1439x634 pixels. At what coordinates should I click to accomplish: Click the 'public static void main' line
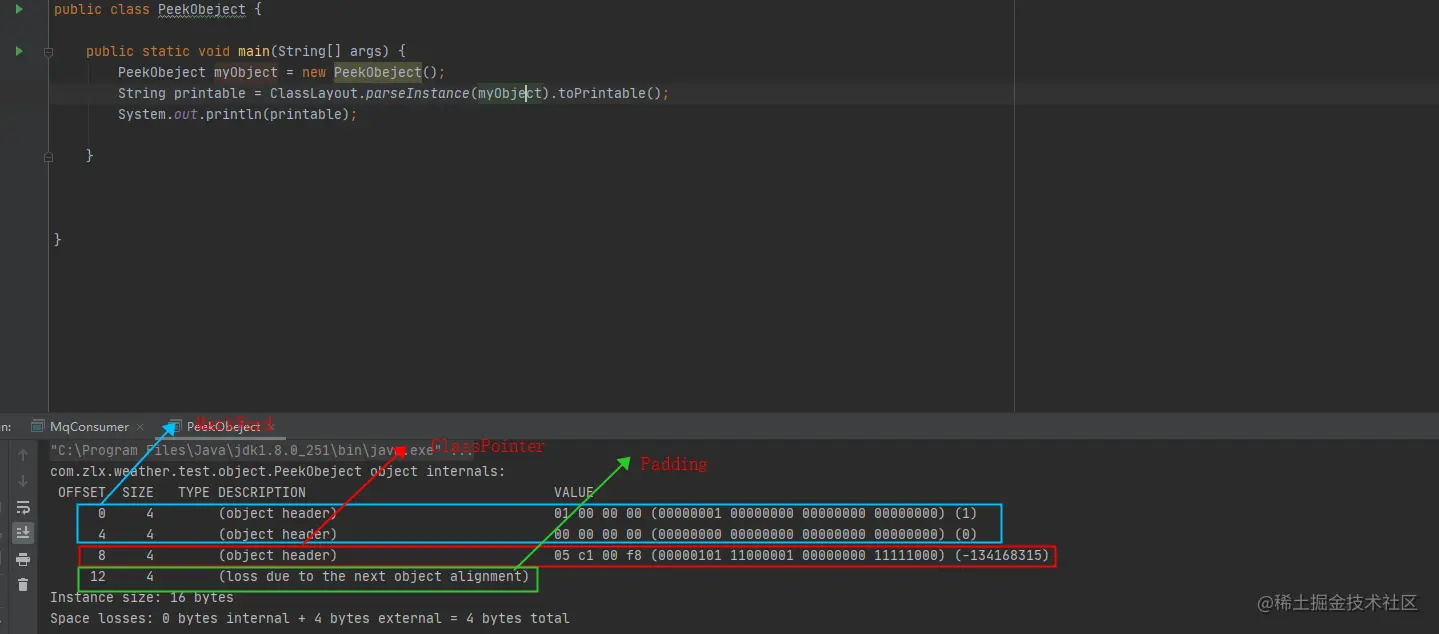point(246,51)
